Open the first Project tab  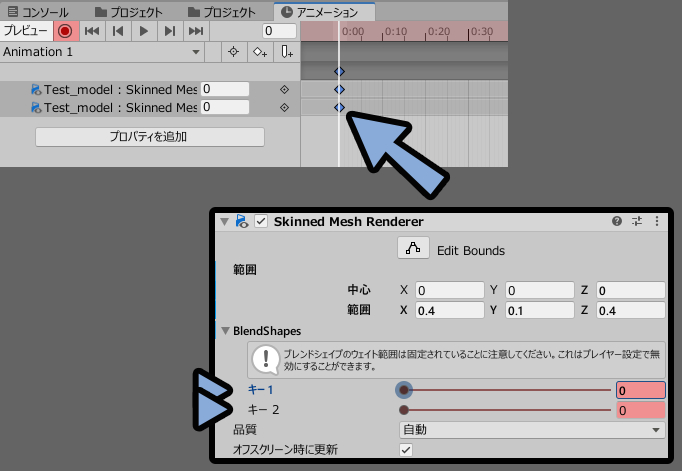pyautogui.click(x=129, y=12)
